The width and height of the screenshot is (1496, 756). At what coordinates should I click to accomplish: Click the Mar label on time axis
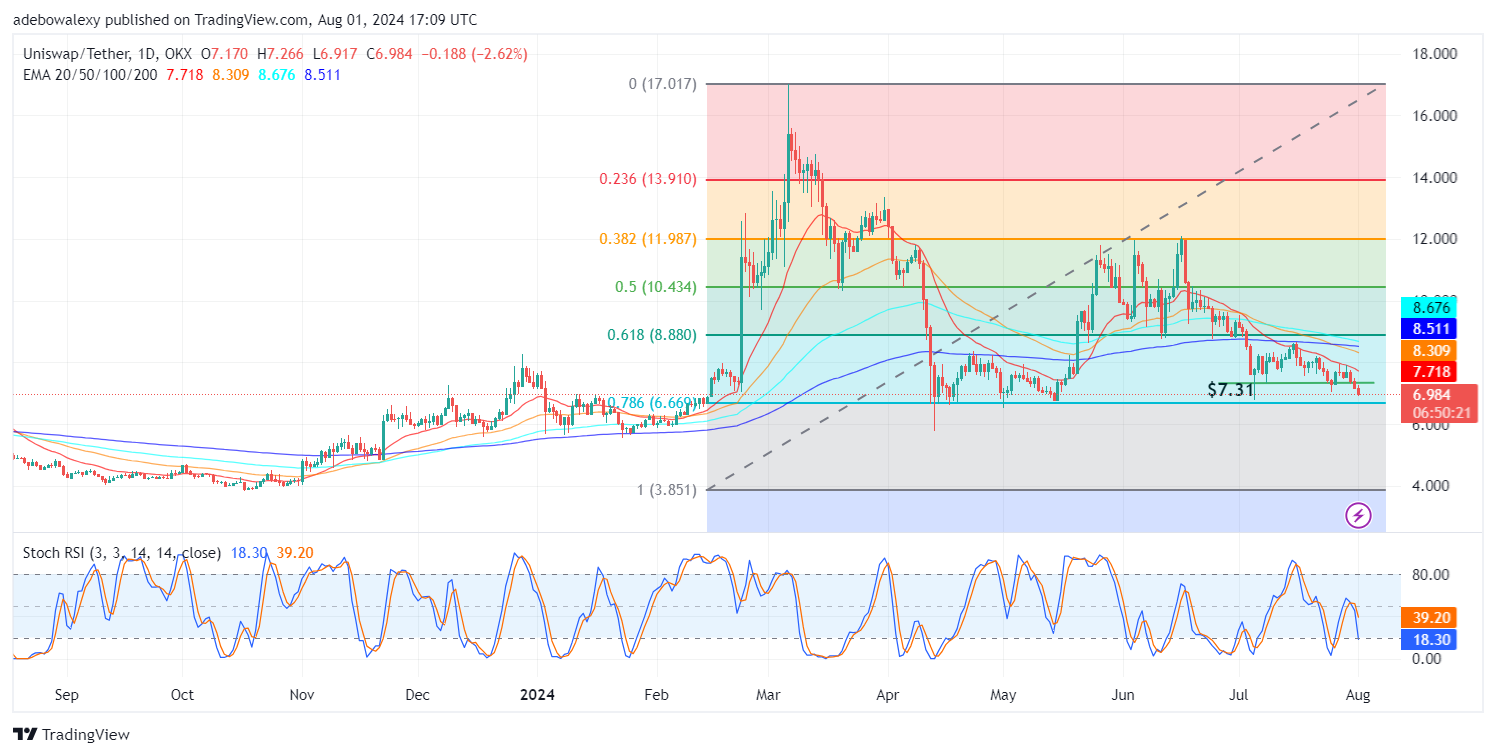coord(768,694)
